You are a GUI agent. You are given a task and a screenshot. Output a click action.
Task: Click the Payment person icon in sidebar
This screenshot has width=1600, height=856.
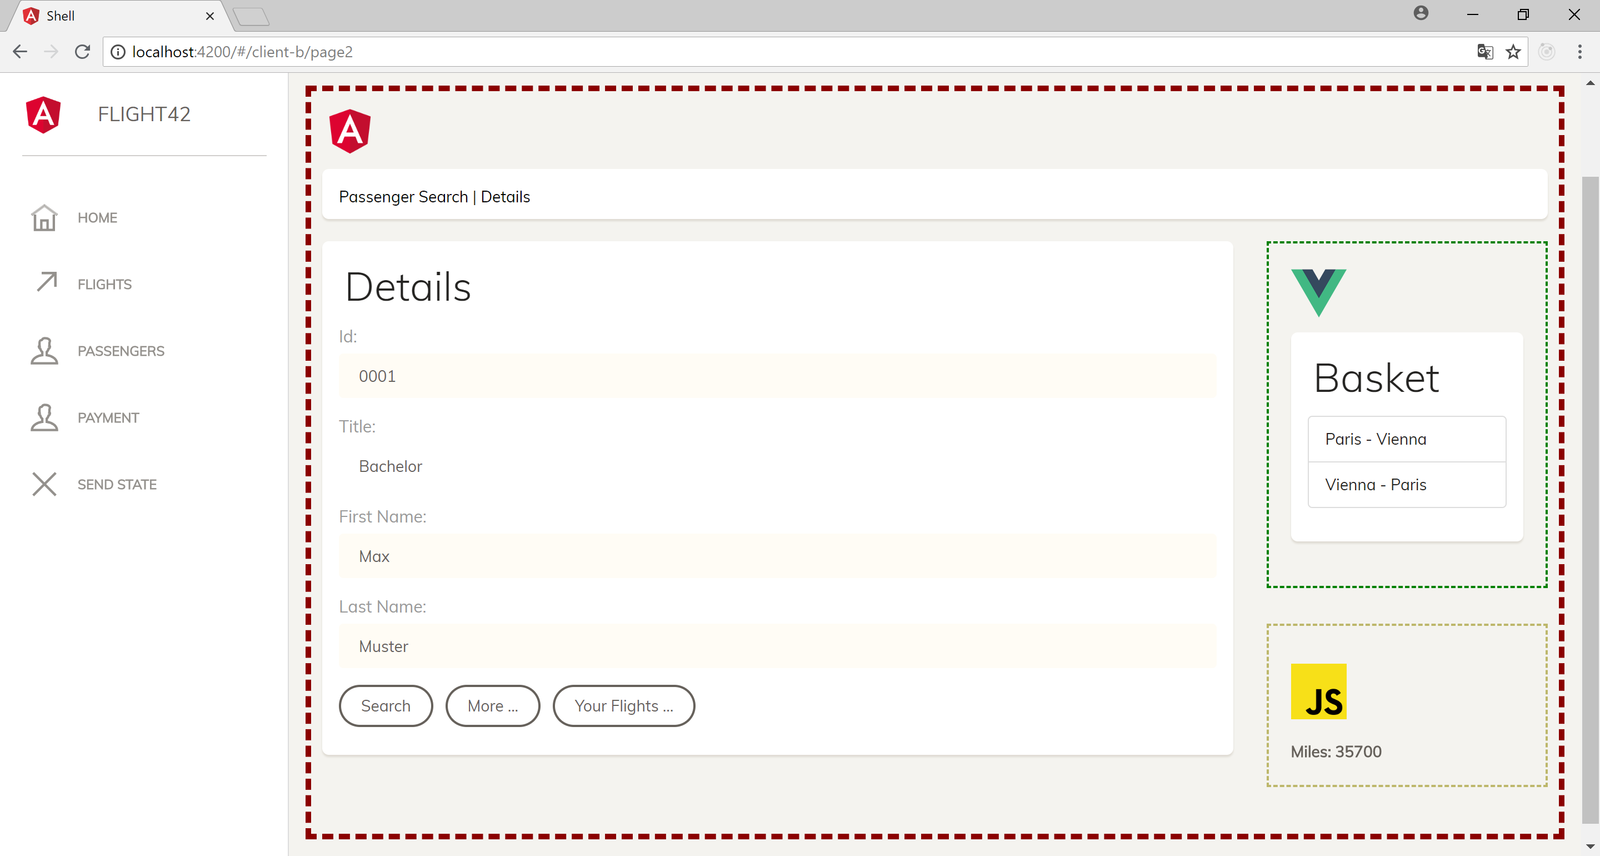click(x=44, y=417)
